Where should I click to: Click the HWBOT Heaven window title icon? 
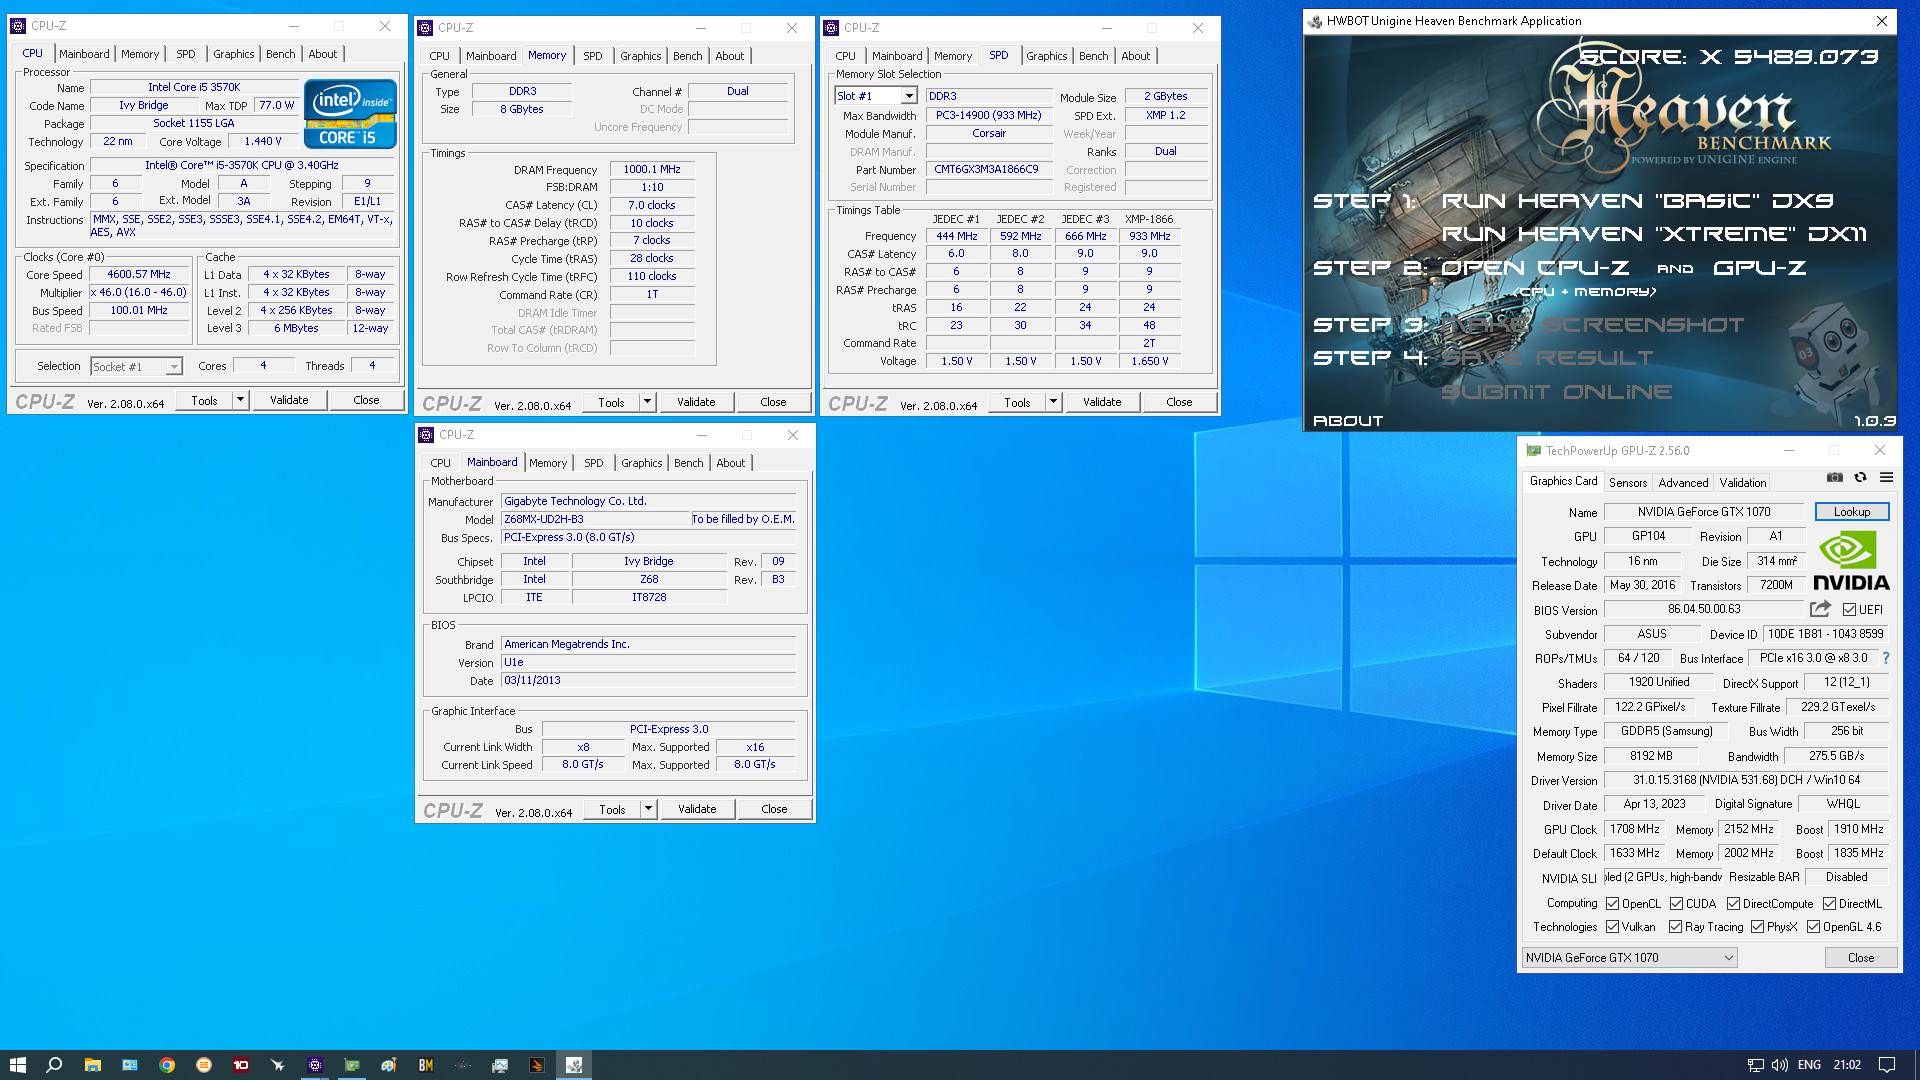[x=1315, y=21]
